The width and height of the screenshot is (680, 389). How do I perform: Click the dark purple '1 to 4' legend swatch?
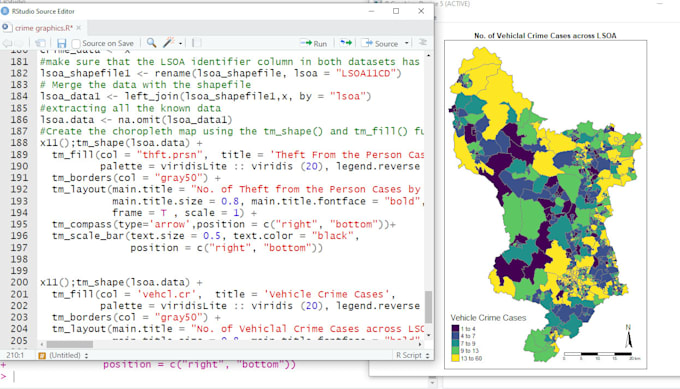(455, 329)
